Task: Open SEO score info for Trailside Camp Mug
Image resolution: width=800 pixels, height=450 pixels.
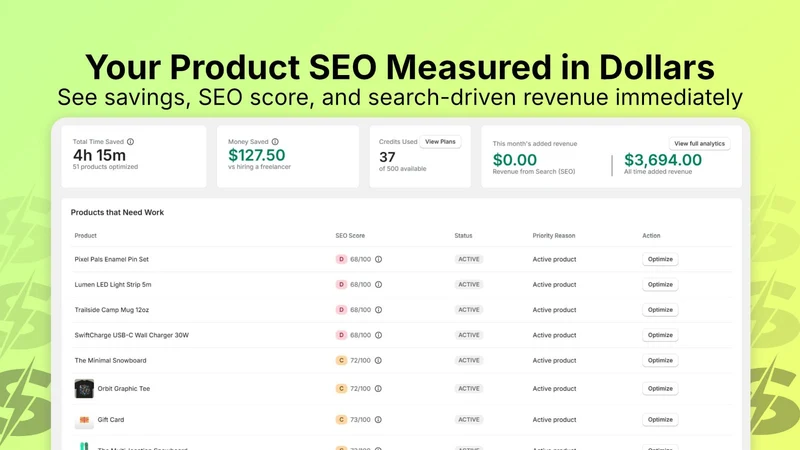Action: 379,310
